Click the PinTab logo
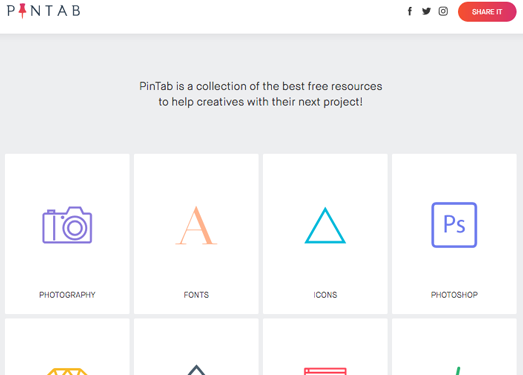Screen dimensions: 523x375 point(43,11)
